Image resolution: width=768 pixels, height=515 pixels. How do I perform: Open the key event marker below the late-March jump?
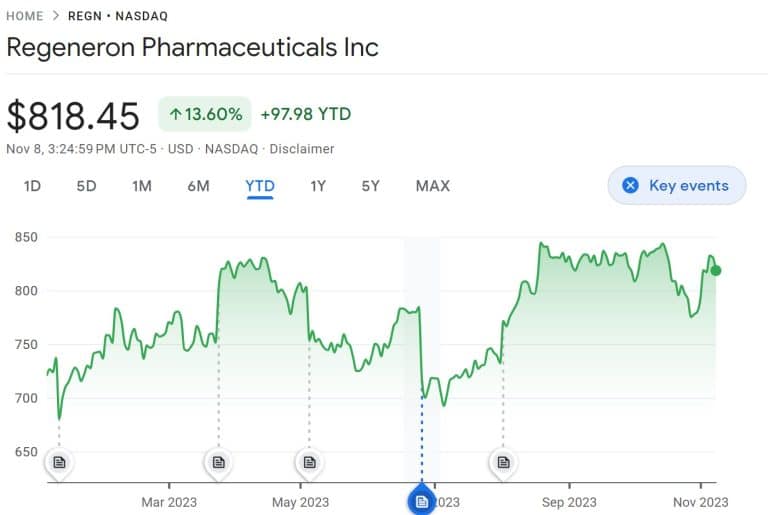(218, 462)
